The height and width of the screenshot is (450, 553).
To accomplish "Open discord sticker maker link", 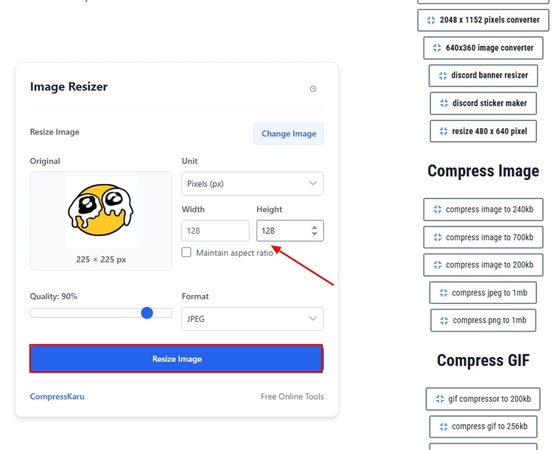I will [483, 103].
